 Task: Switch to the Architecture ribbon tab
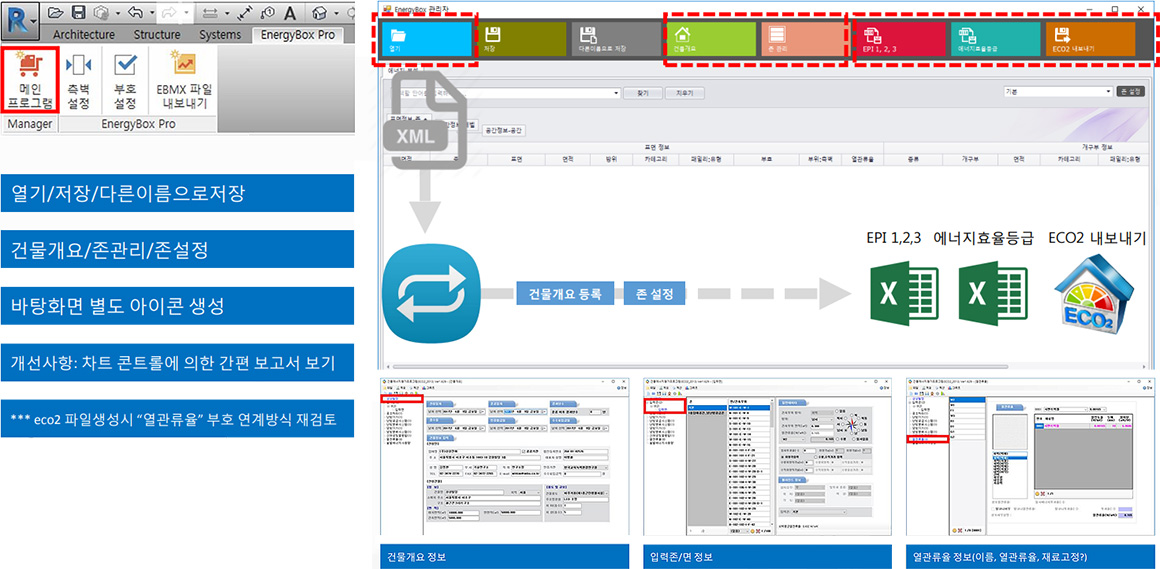pos(84,35)
